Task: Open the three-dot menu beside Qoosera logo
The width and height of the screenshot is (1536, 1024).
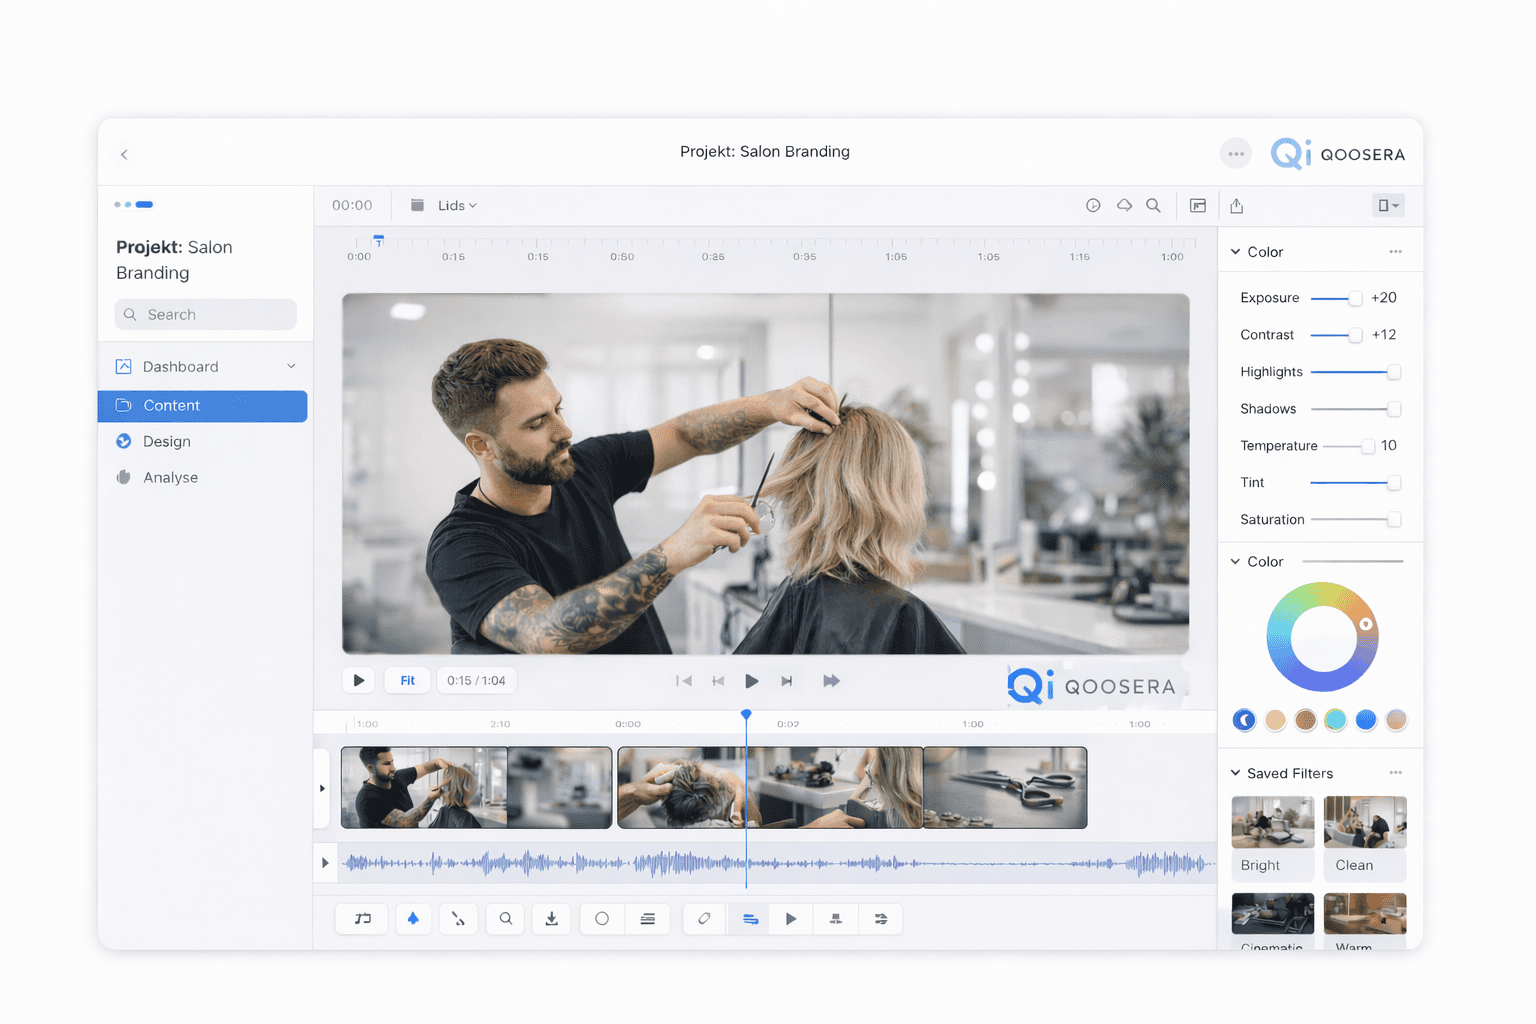Action: tap(1236, 154)
